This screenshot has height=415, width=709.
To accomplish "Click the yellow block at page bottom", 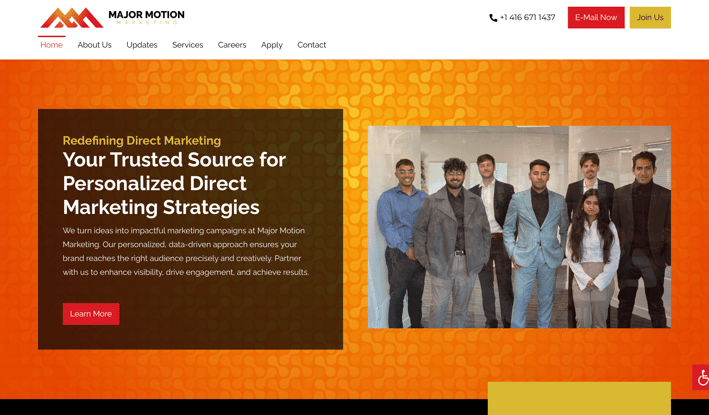I will pos(579,398).
